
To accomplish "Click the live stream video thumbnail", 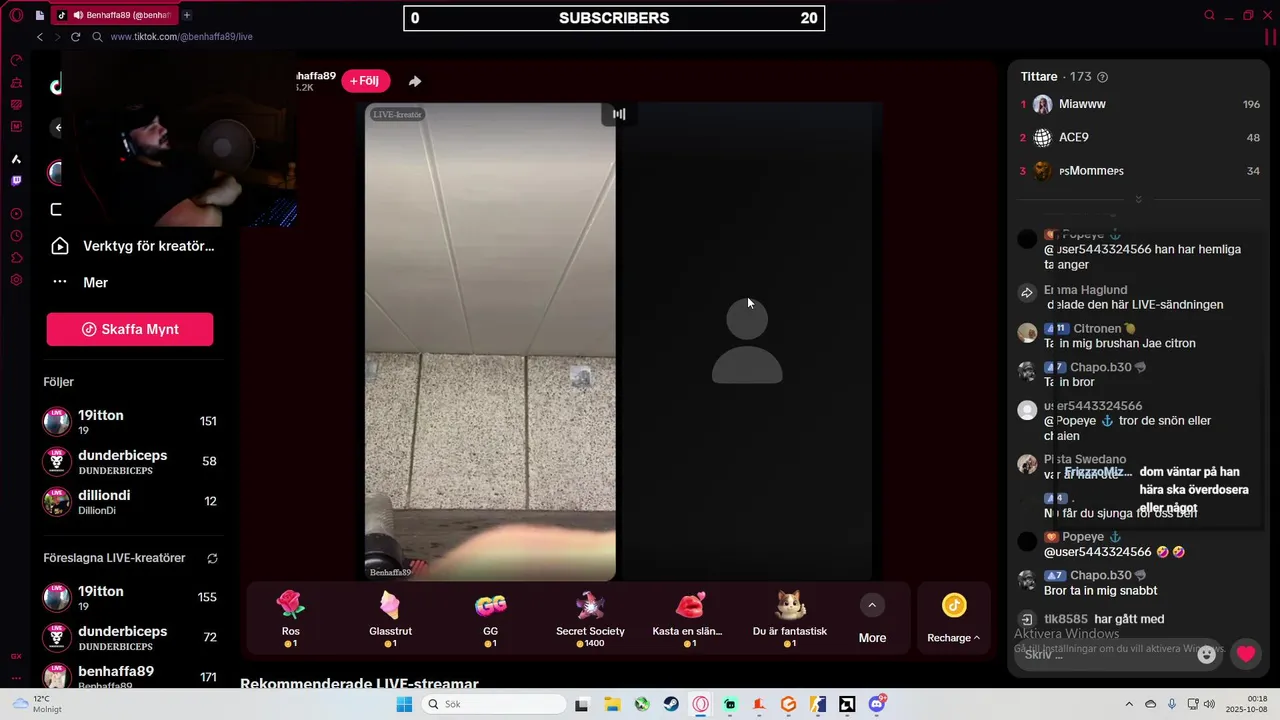I will click(490, 342).
